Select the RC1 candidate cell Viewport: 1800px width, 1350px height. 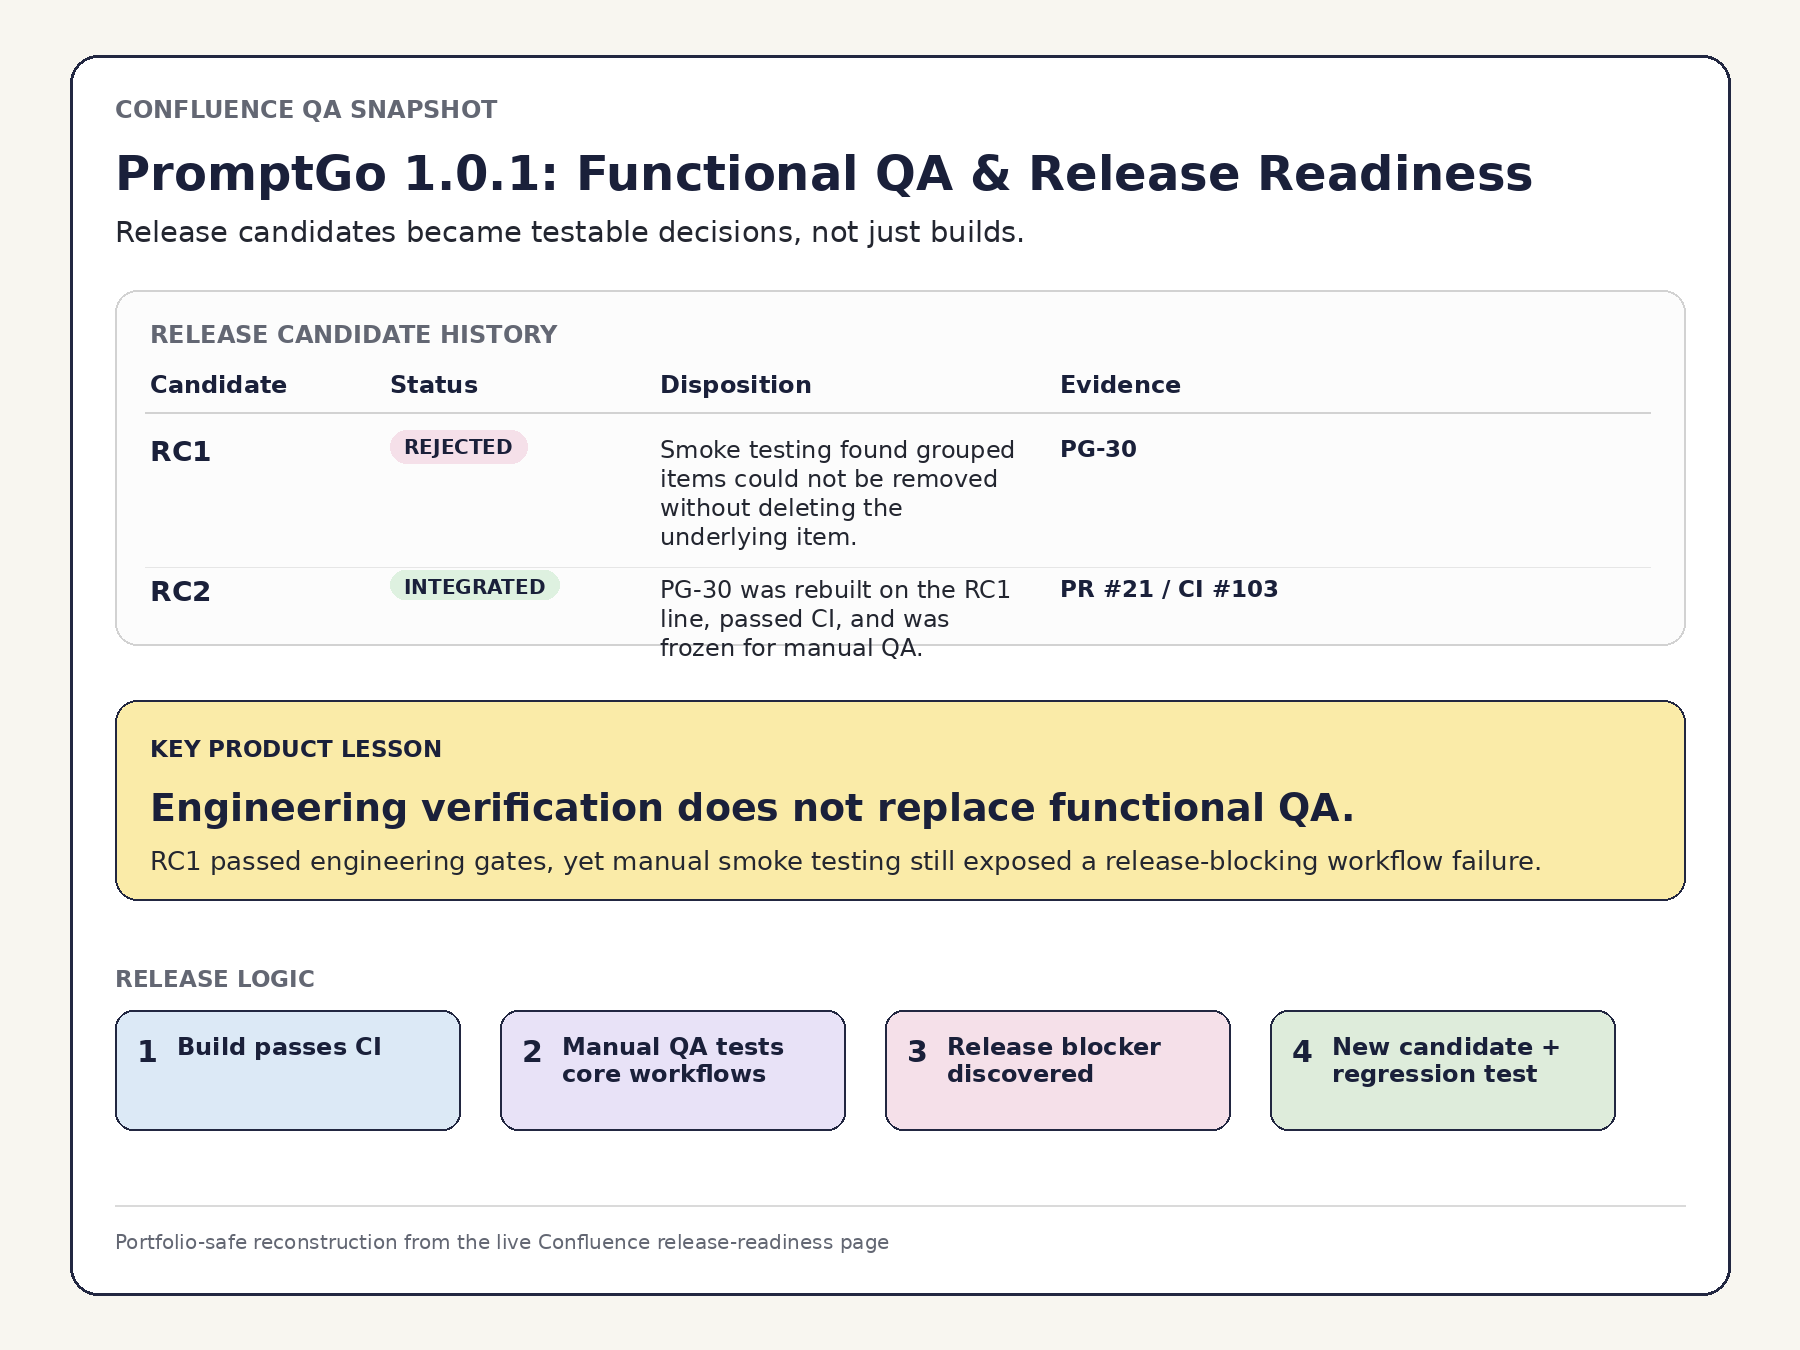point(181,452)
